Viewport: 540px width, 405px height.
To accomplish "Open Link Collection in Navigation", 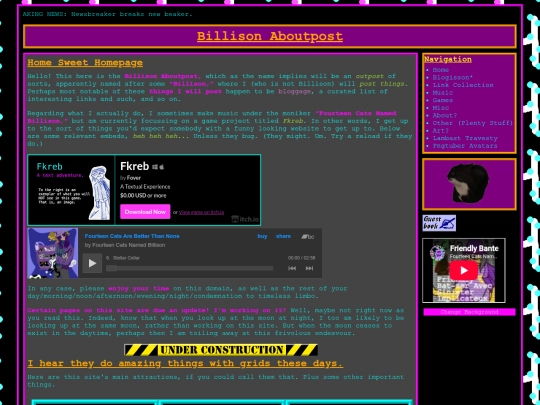I will point(463,85).
